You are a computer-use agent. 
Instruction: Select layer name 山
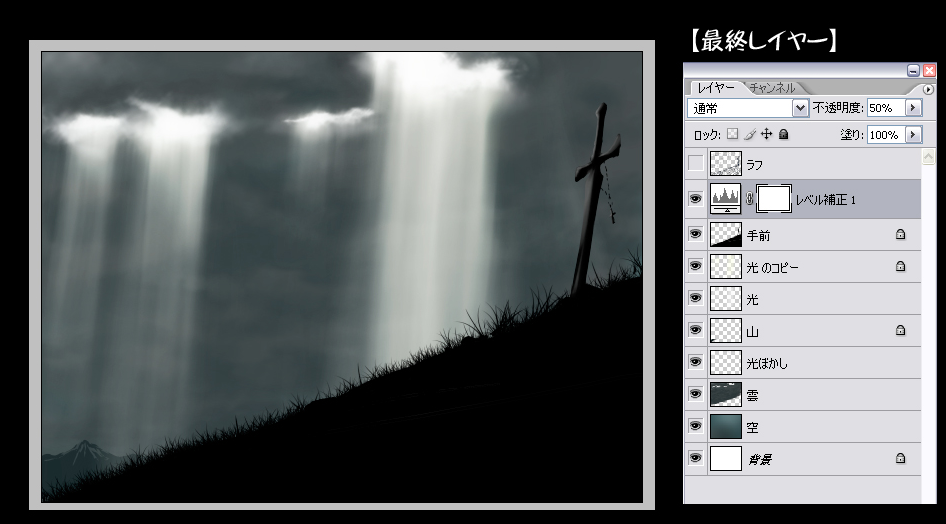(752, 331)
